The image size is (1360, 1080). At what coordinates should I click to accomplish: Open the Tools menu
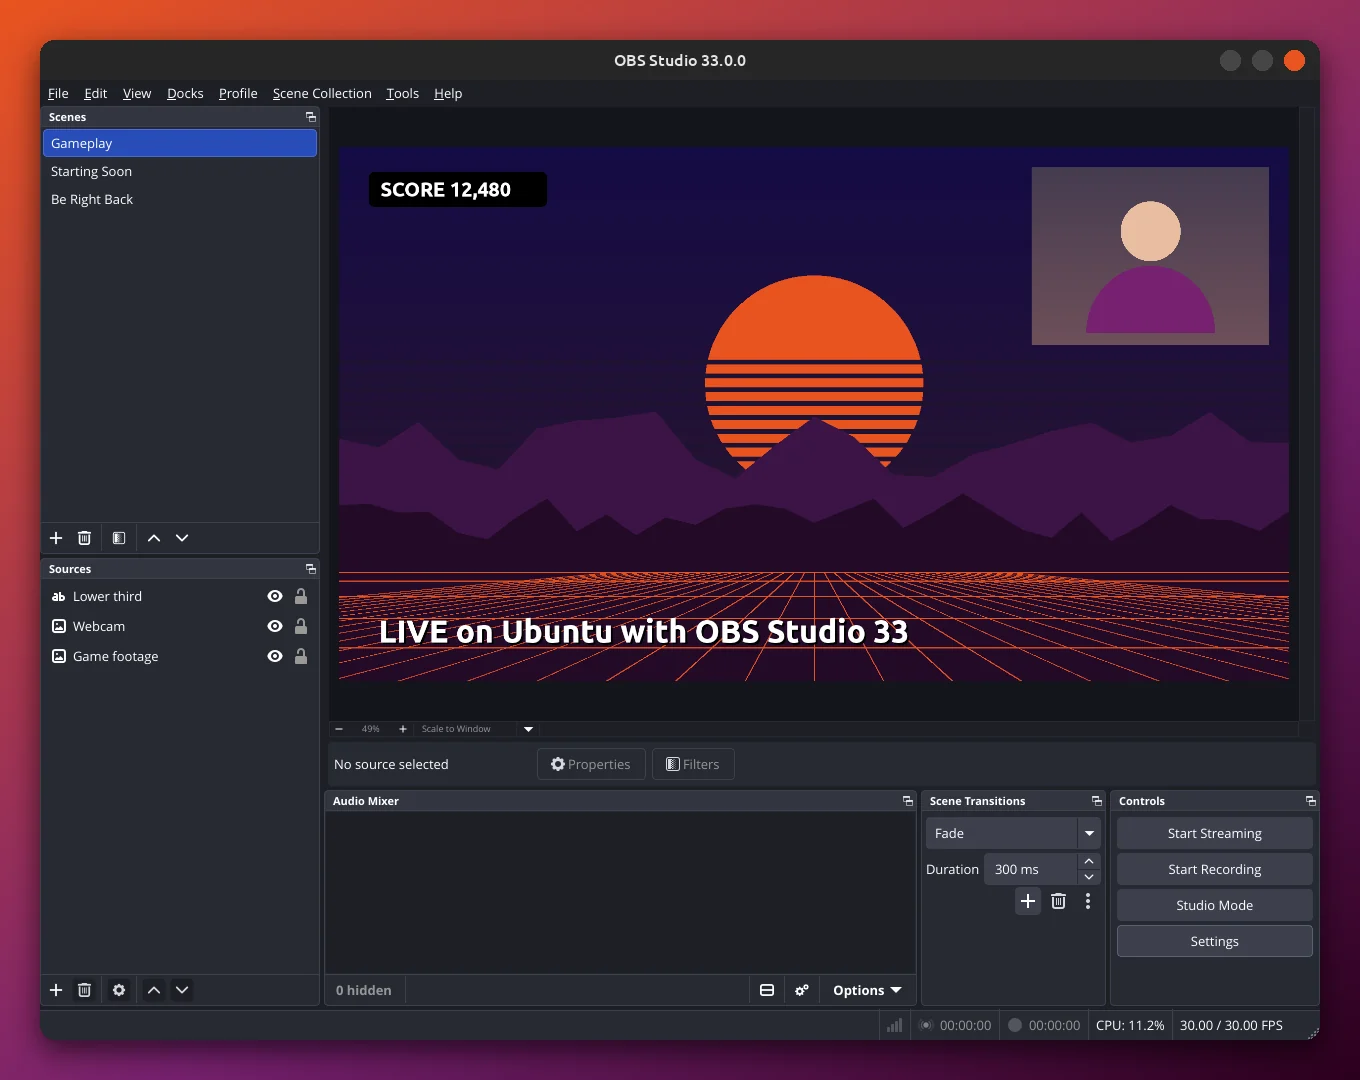coord(403,93)
